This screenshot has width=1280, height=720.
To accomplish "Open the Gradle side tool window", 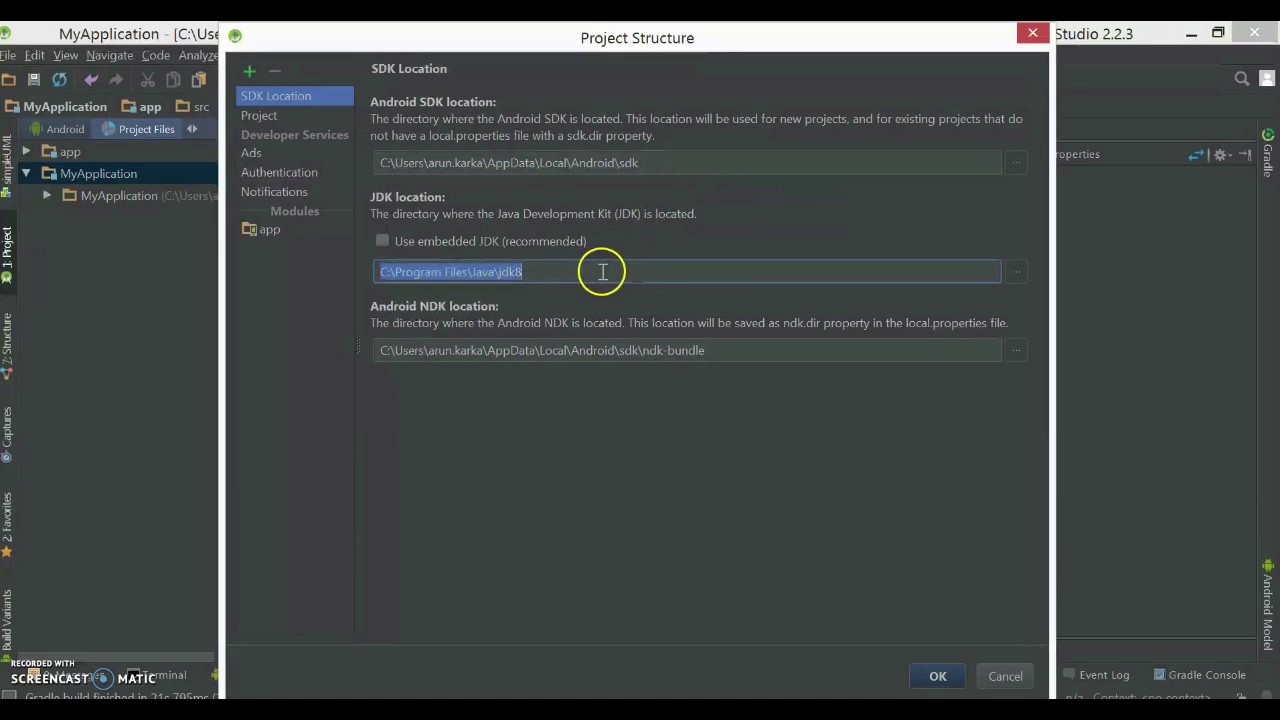I will pyautogui.click(x=1268, y=153).
